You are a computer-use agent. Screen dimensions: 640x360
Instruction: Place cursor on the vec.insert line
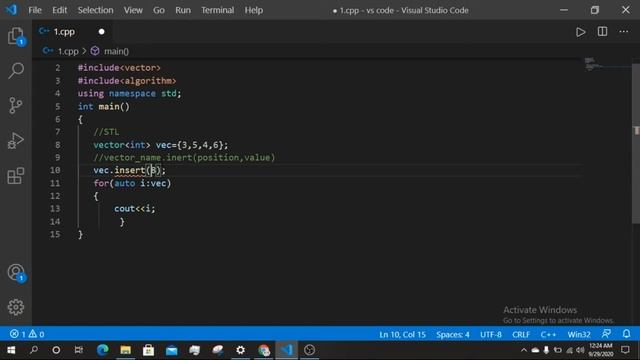pyautogui.click(x=129, y=170)
